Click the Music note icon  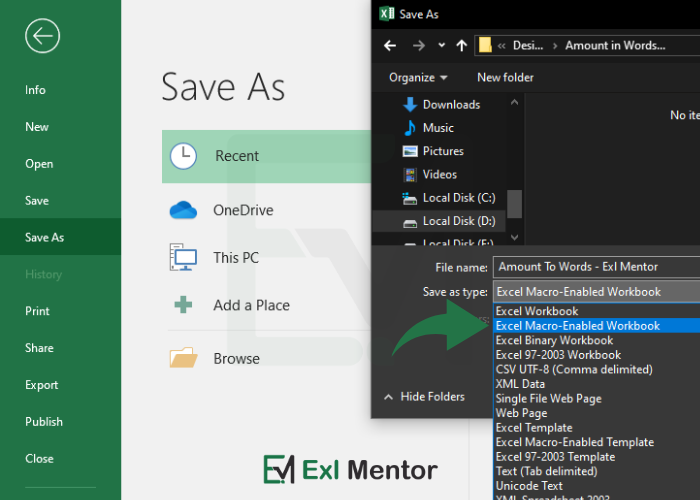click(410, 128)
